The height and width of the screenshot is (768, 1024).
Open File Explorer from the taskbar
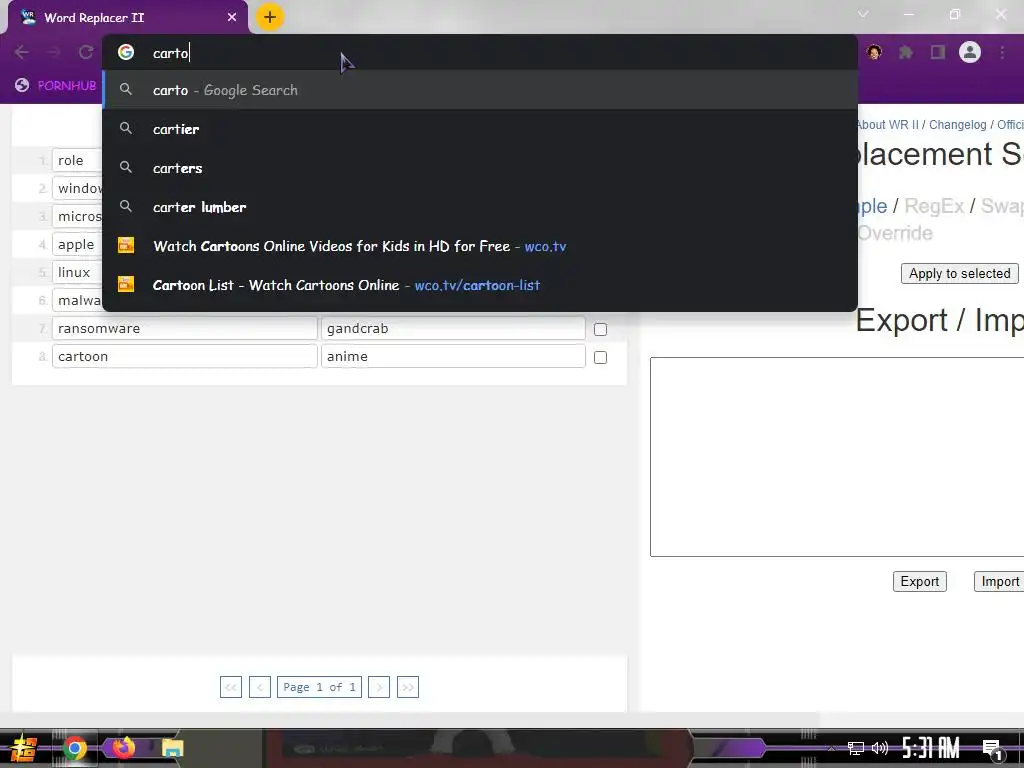172,748
